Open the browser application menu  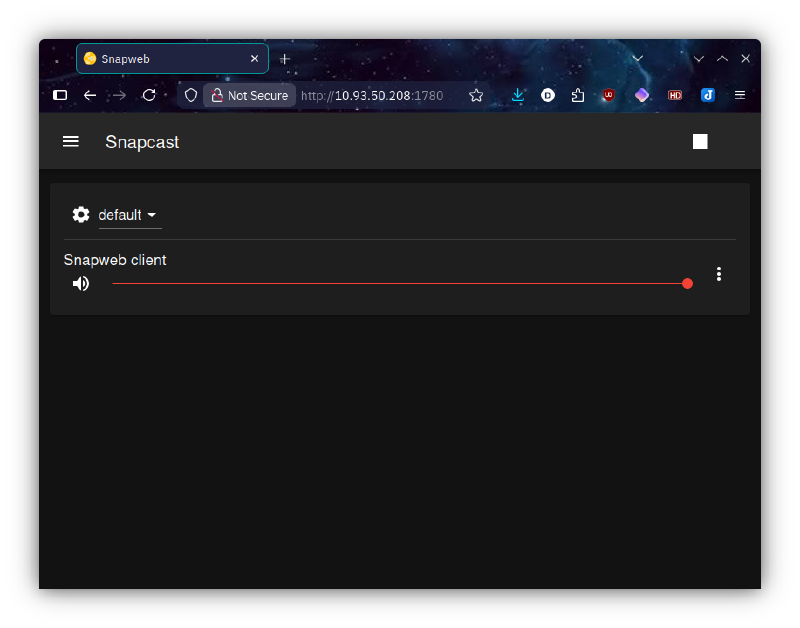click(740, 95)
